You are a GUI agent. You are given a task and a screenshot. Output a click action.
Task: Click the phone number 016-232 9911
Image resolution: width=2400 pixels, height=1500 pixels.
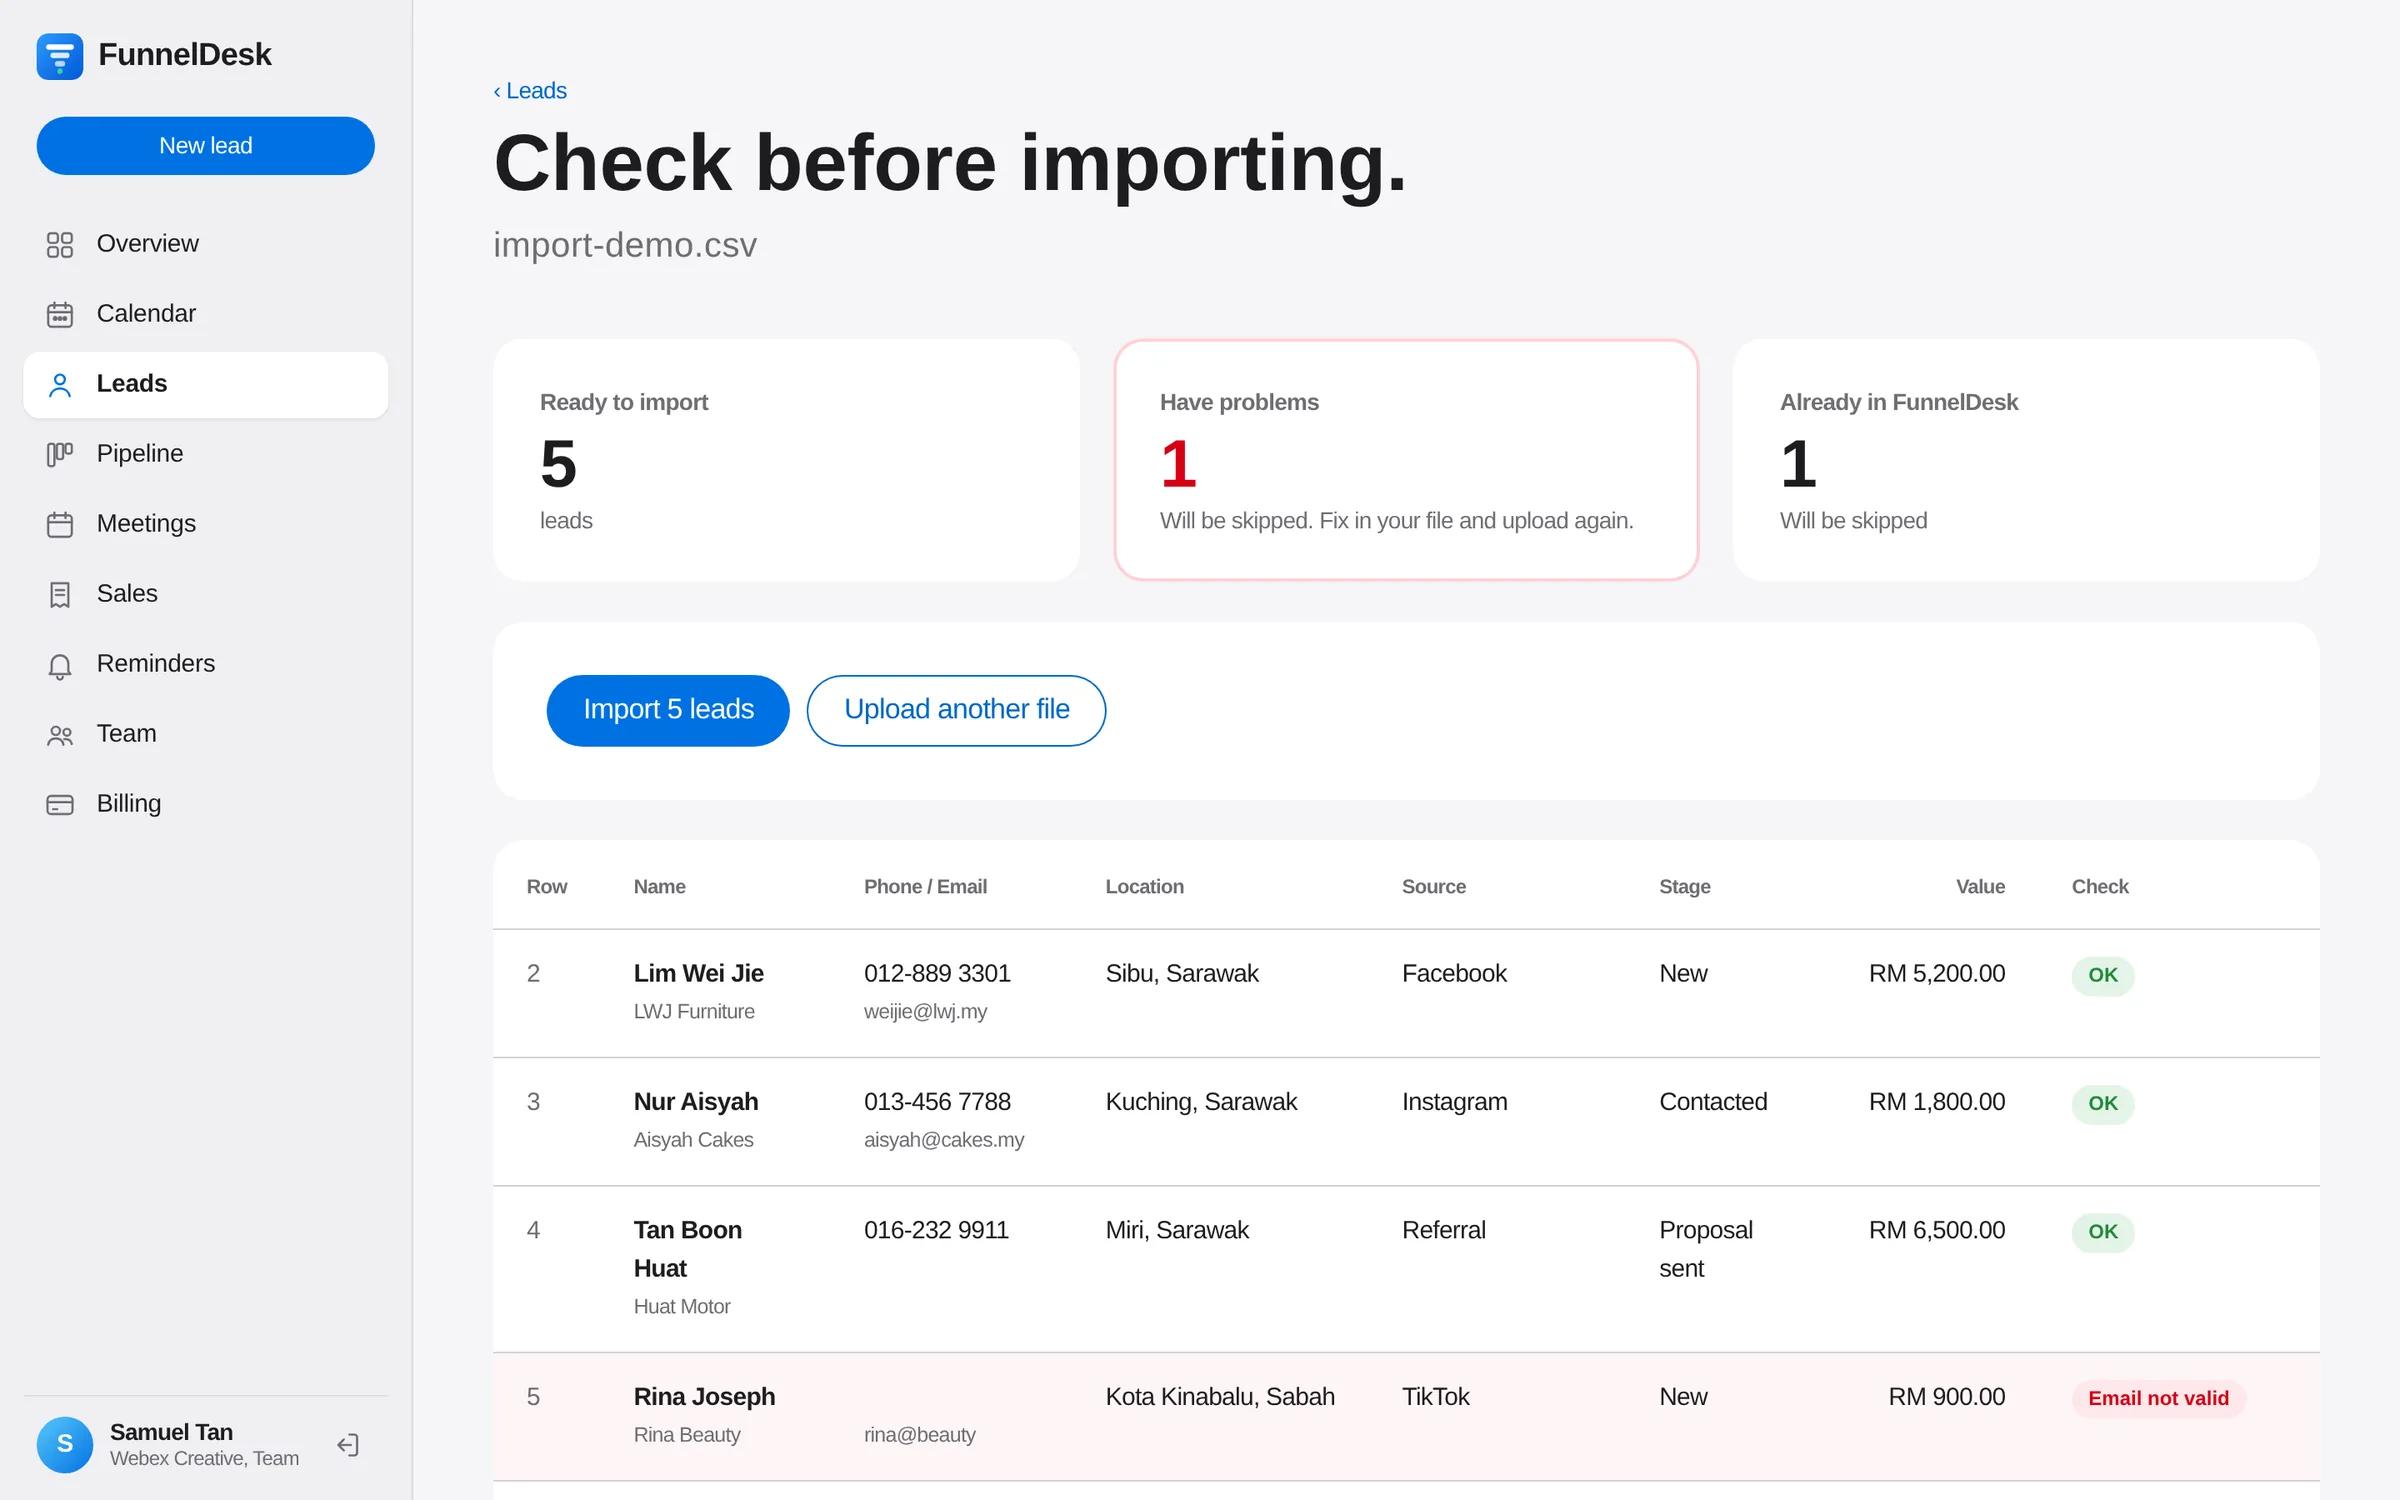[936, 1230]
